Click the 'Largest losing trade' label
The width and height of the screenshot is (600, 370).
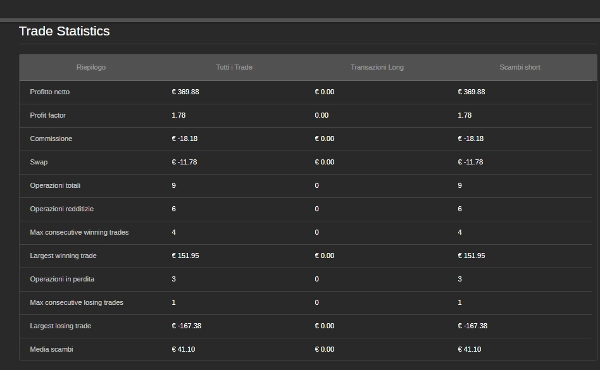click(60, 326)
